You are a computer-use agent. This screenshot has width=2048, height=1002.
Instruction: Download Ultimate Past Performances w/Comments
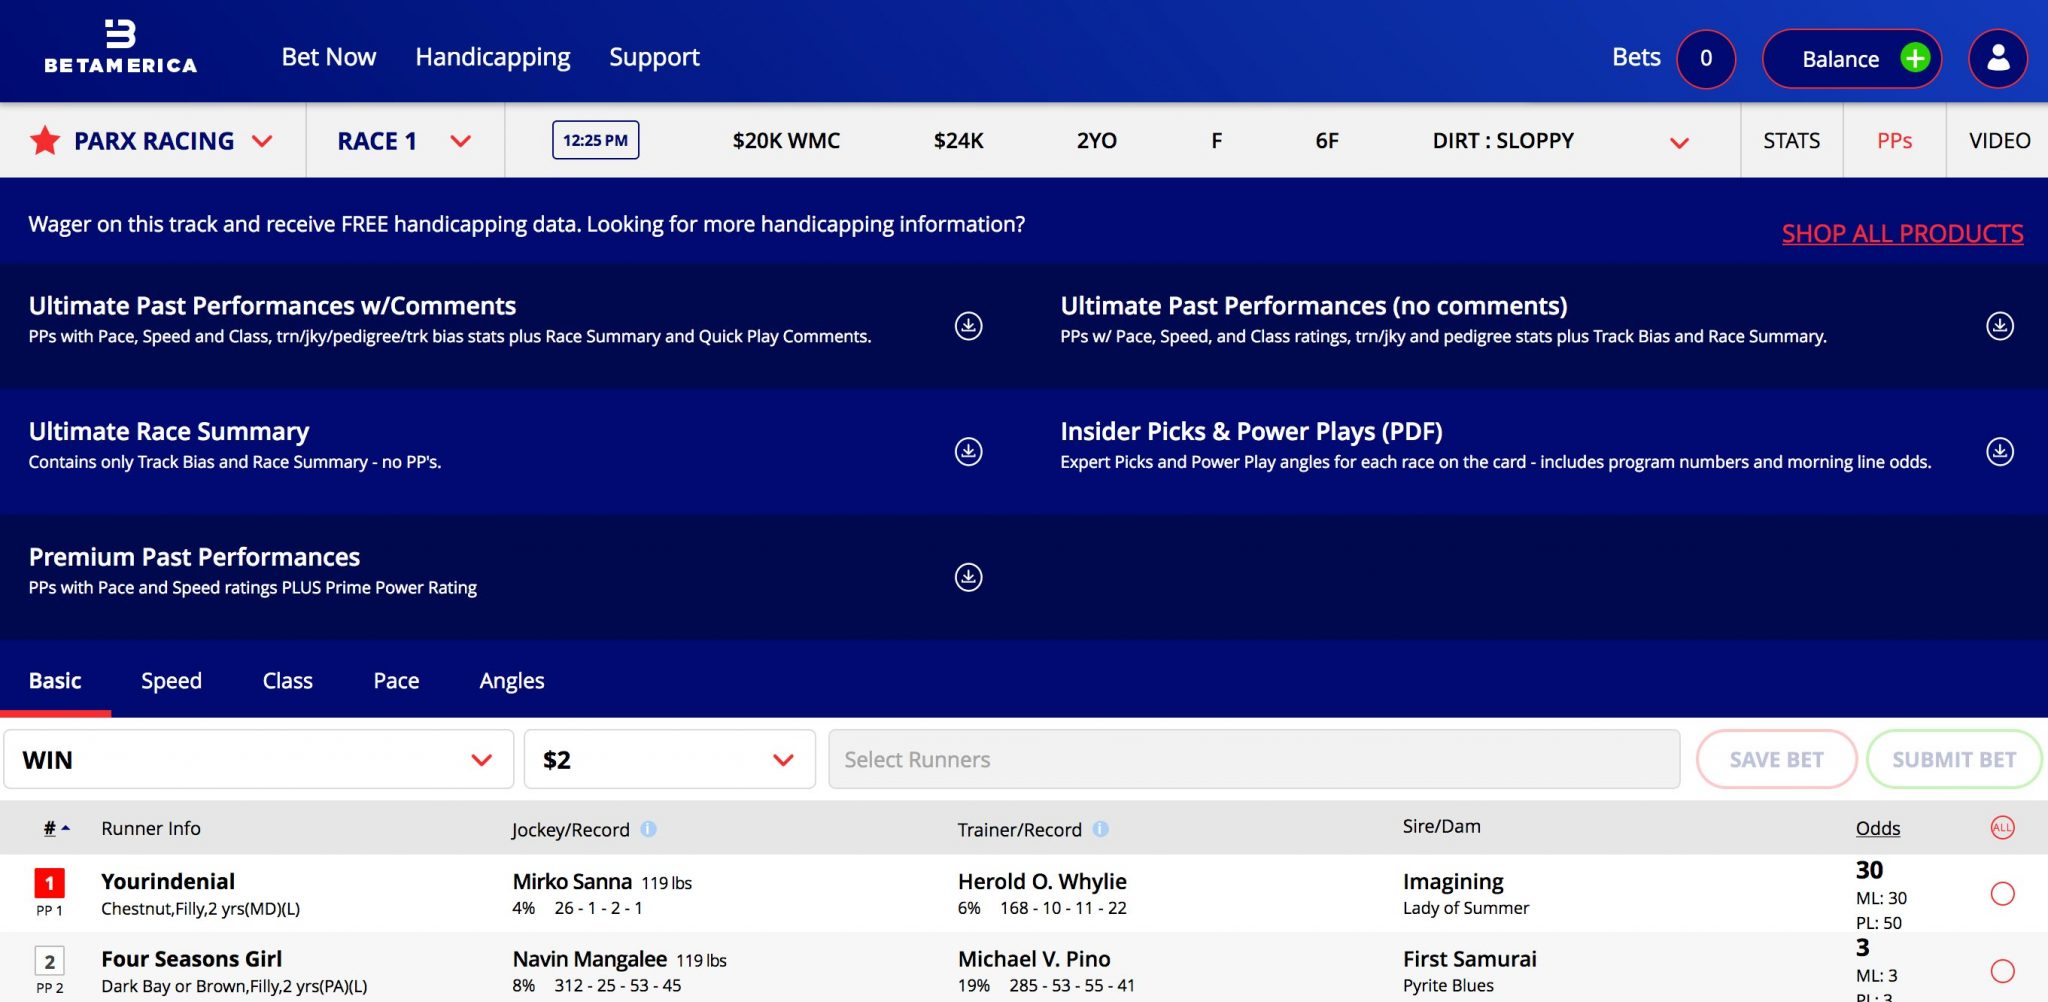[968, 326]
